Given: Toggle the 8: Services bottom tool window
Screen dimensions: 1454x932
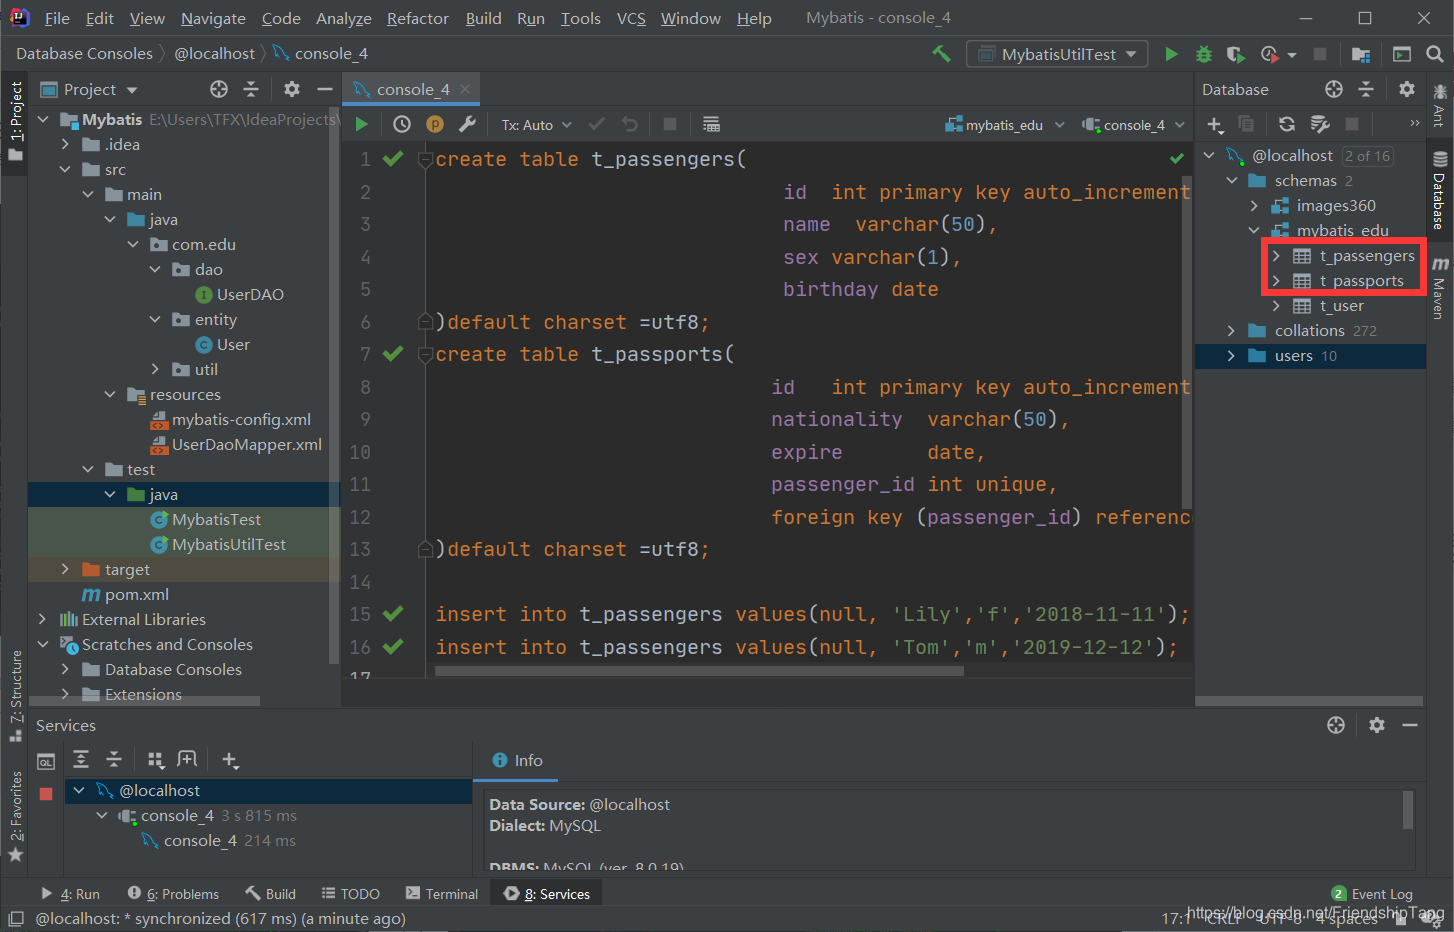Looking at the screenshot, I should click(547, 894).
